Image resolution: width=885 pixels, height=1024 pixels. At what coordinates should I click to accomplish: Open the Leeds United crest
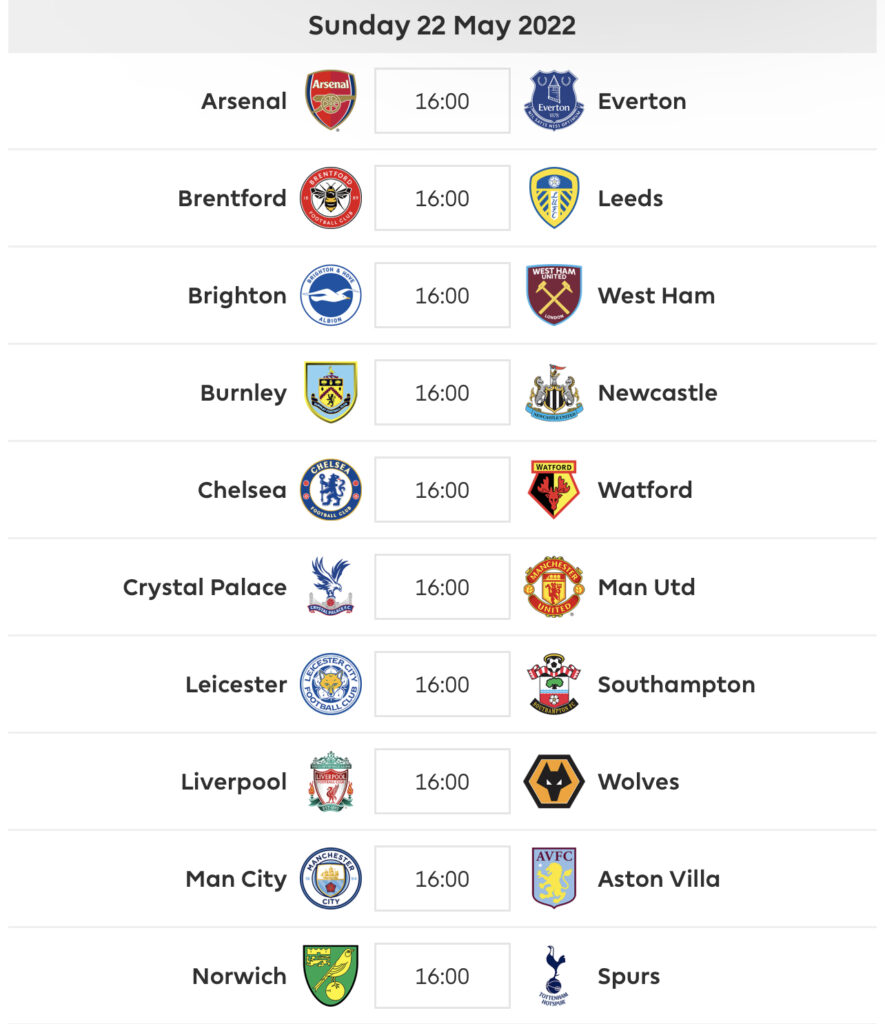click(554, 198)
